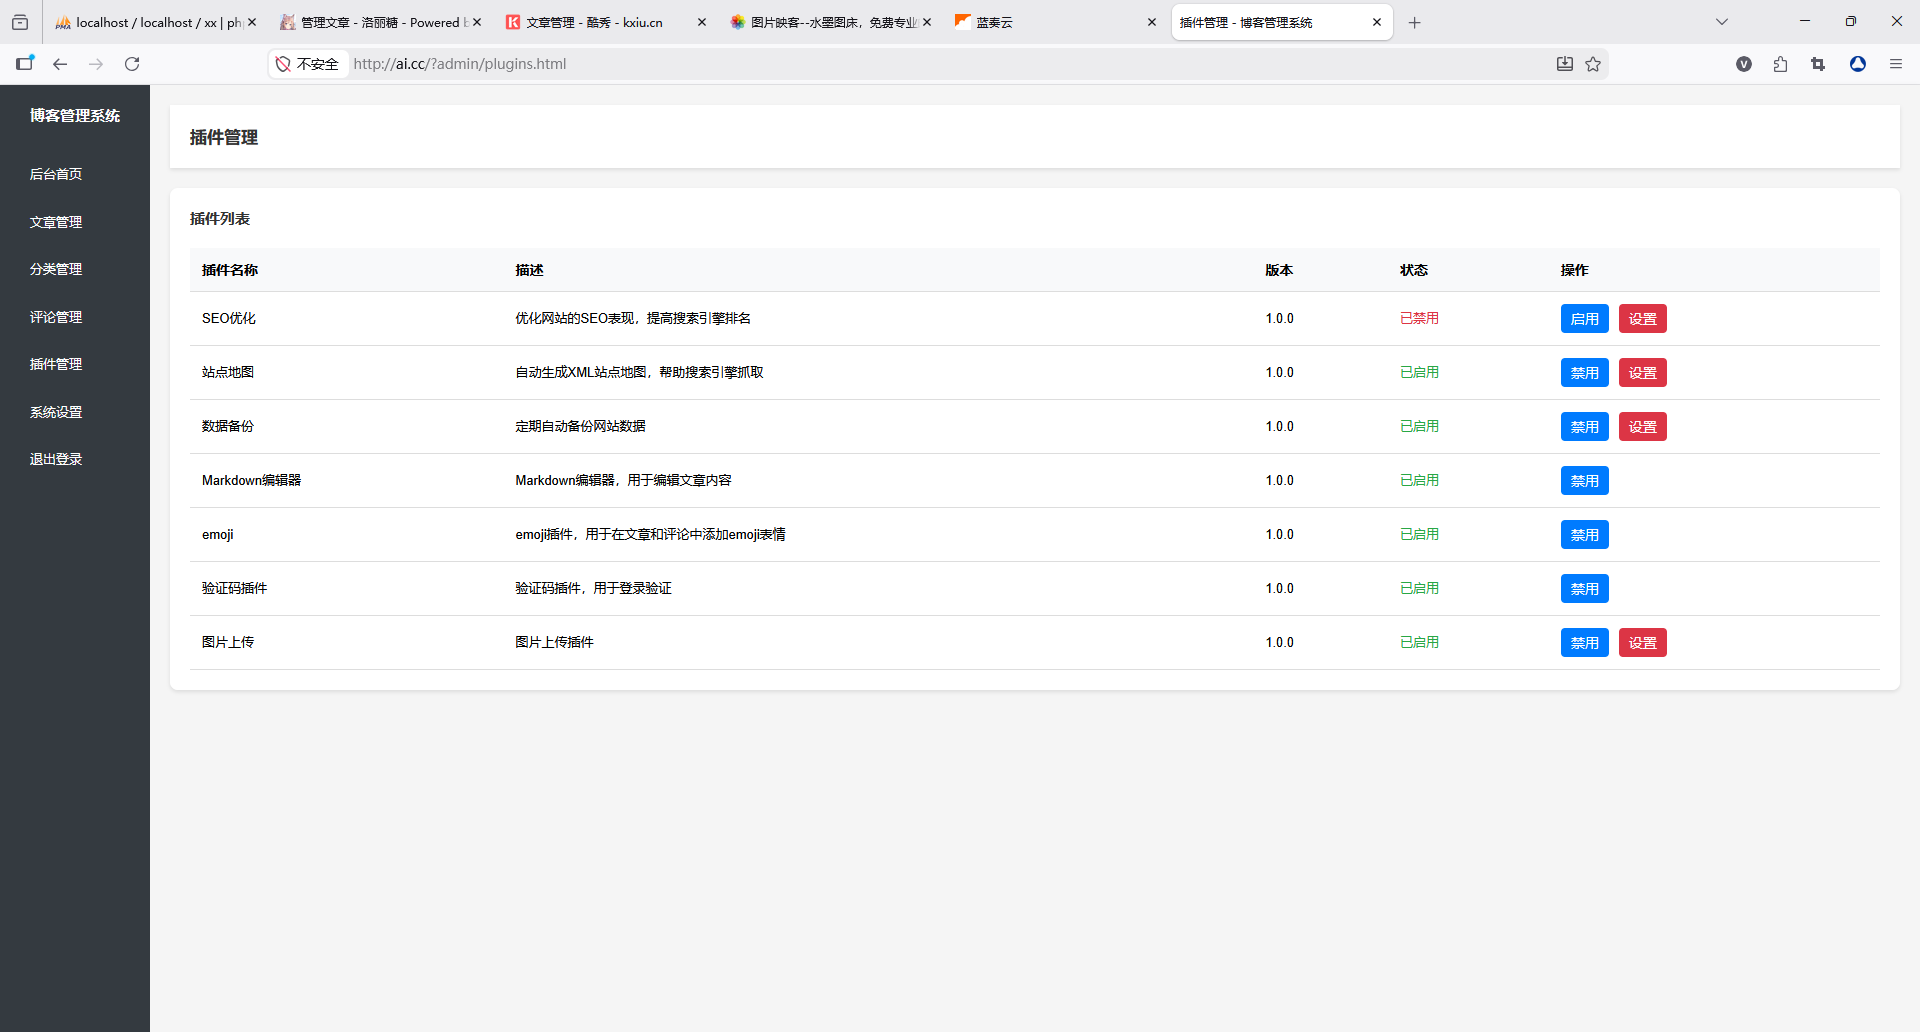Open the browser extensions puzzle icon
The width and height of the screenshot is (1920, 1032).
pyautogui.click(x=1780, y=64)
